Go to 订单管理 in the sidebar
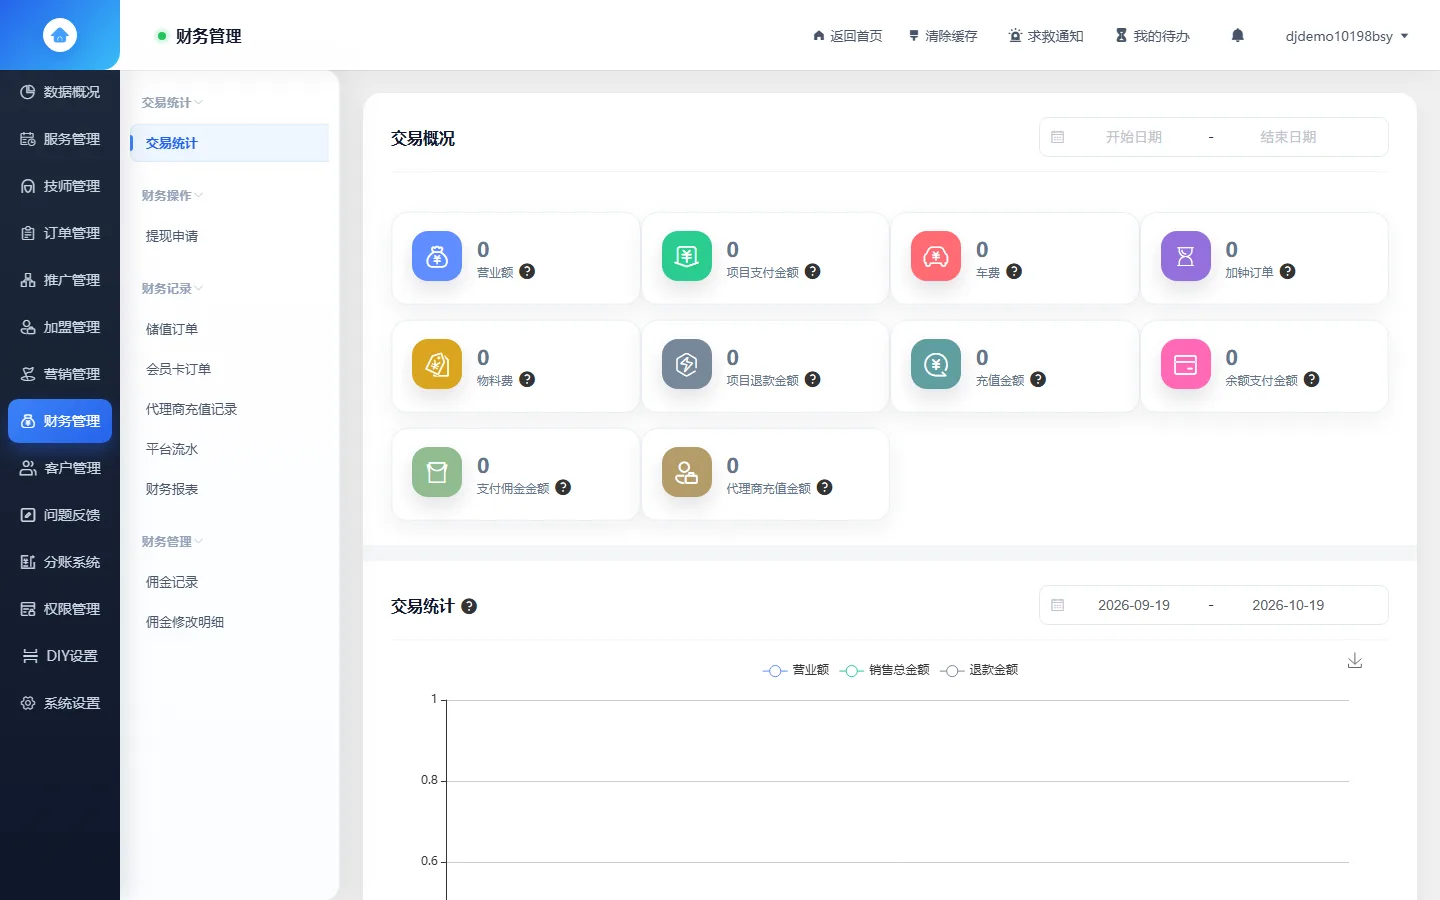This screenshot has height=900, width=1440. [60, 233]
